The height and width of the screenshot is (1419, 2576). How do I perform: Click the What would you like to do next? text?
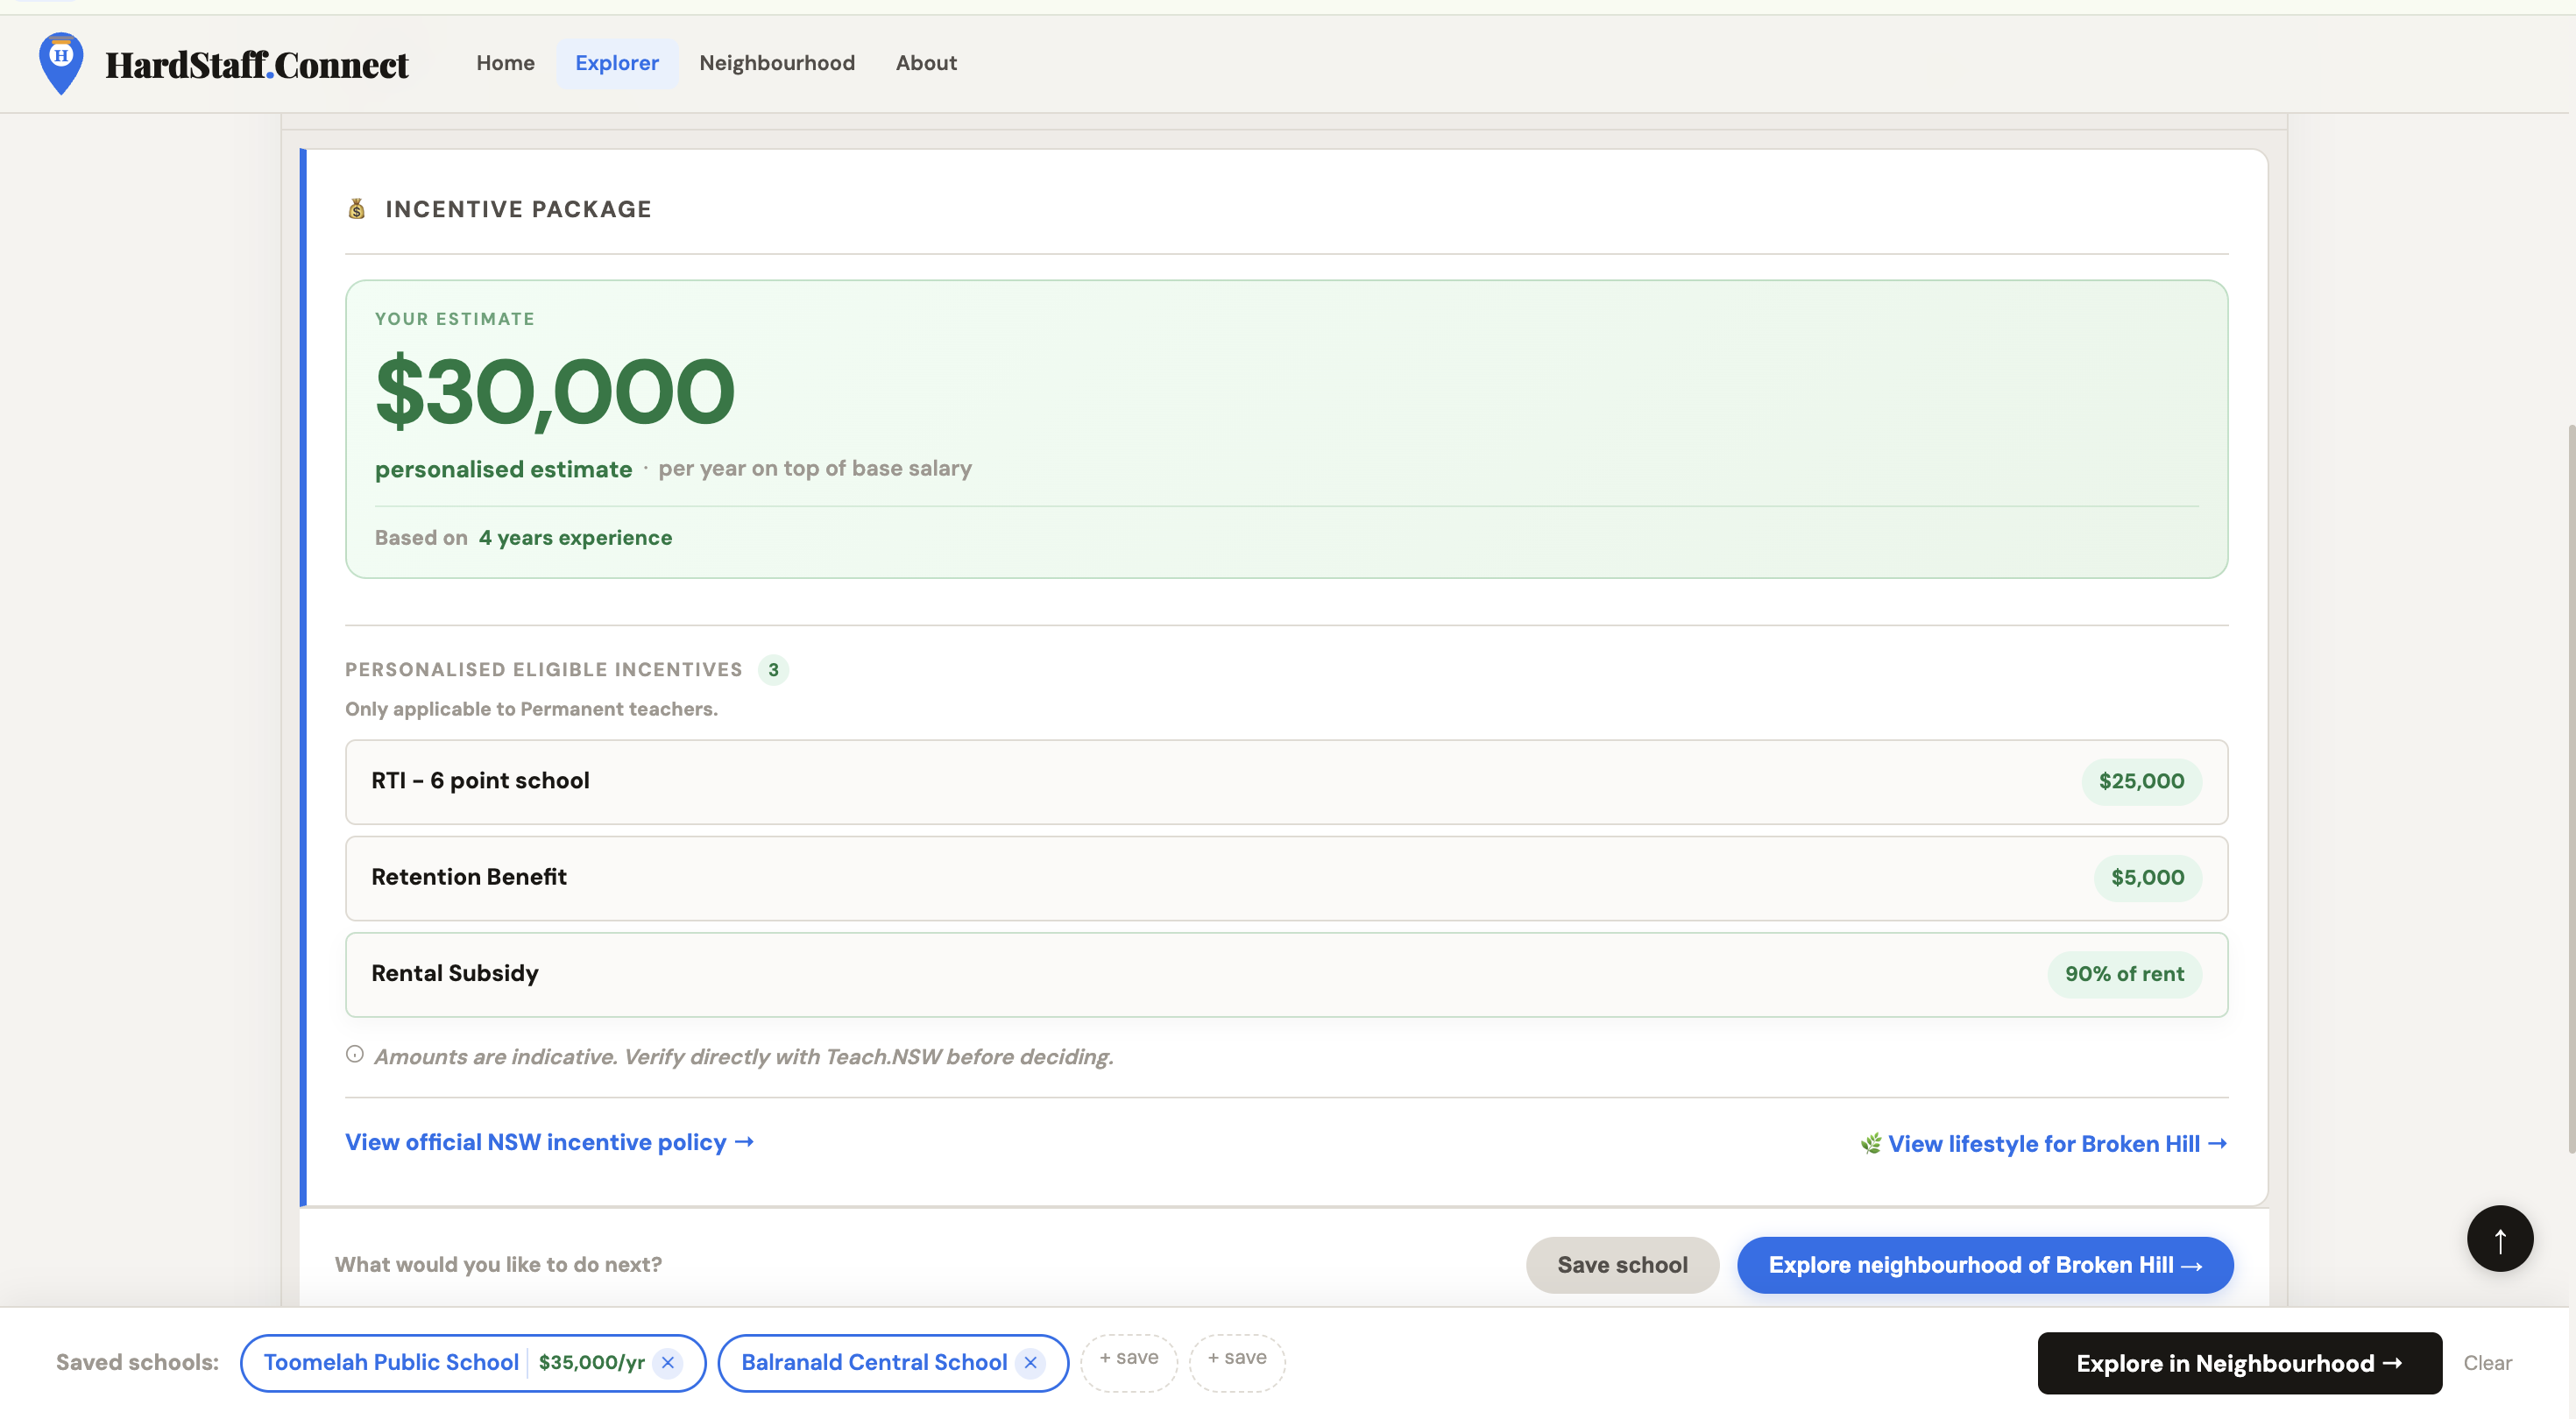coord(498,1264)
